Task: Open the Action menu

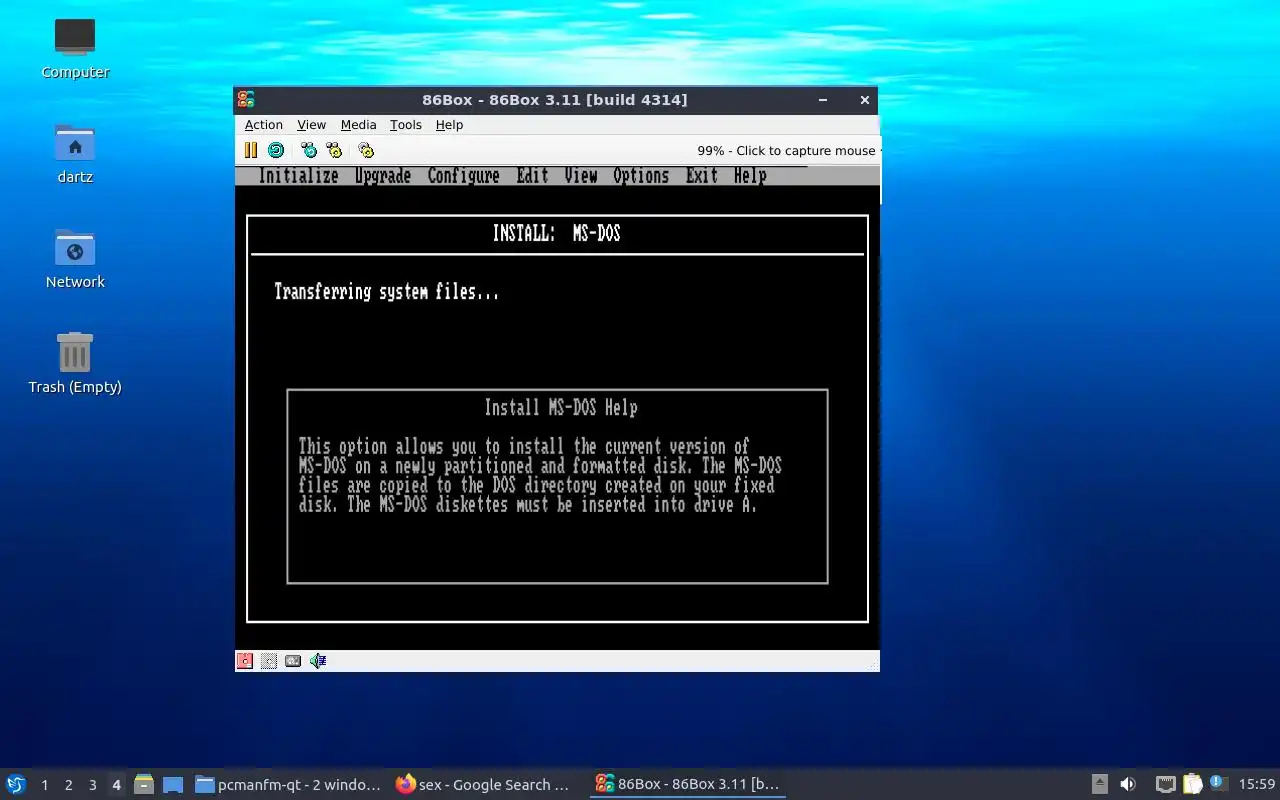Action: pos(264,125)
